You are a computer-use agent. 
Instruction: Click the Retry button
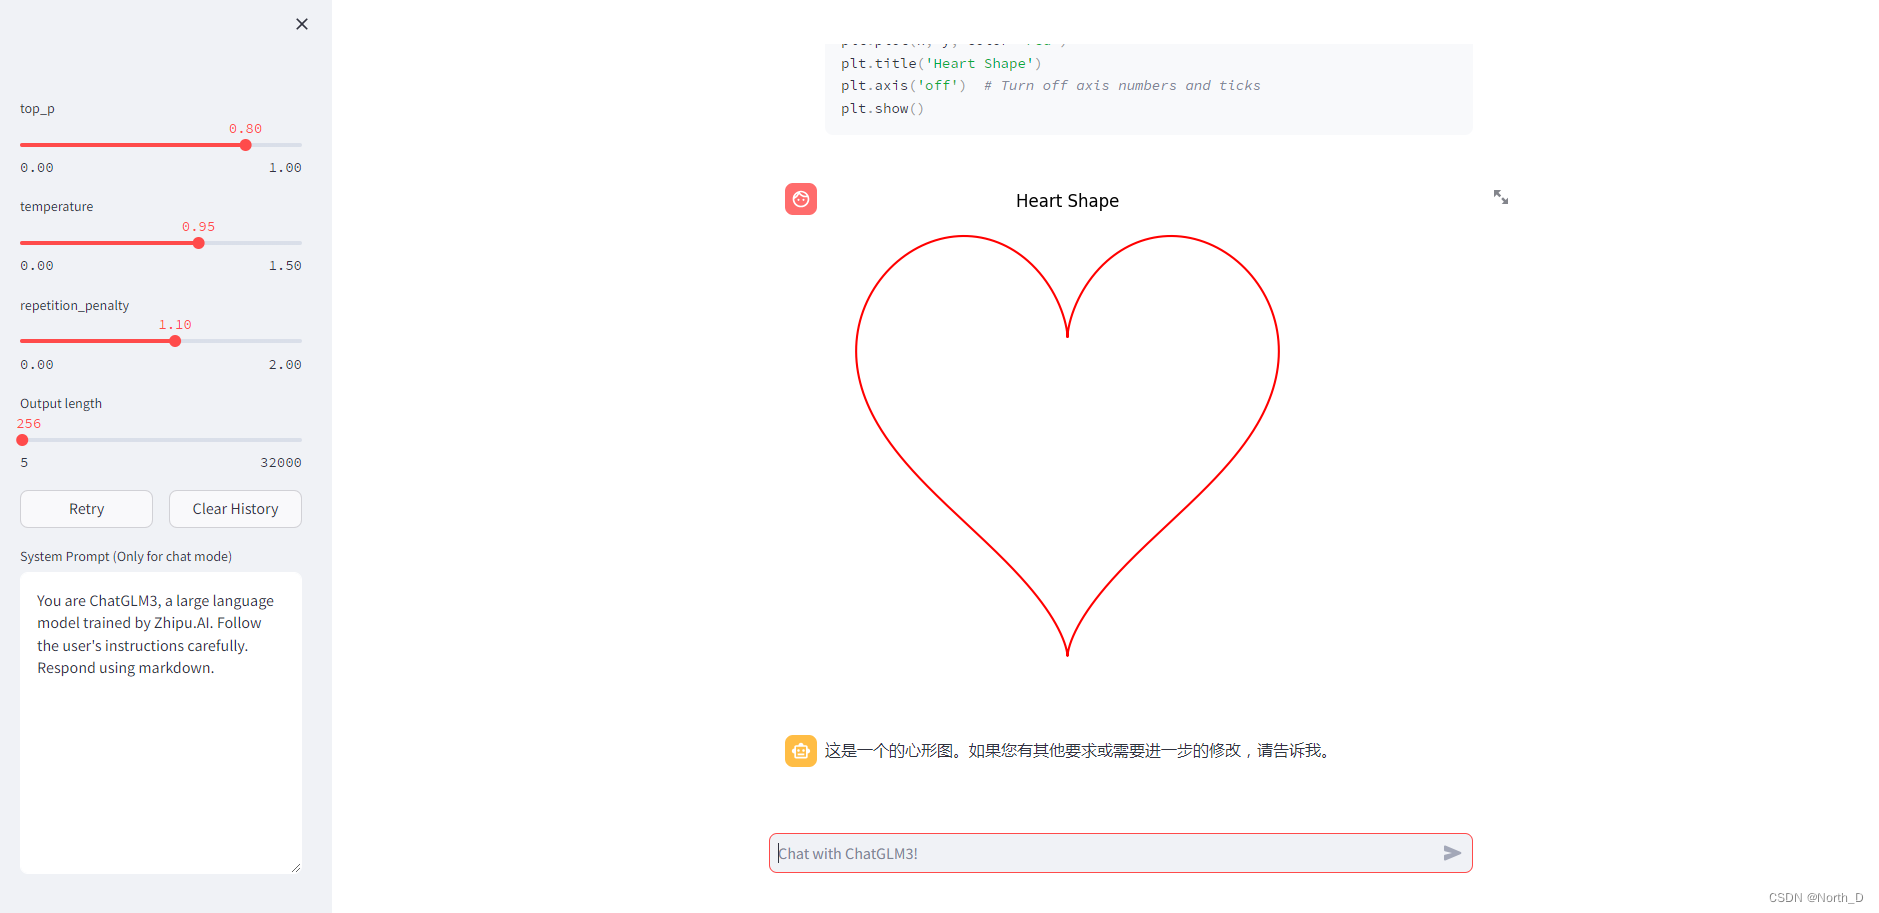coord(86,509)
